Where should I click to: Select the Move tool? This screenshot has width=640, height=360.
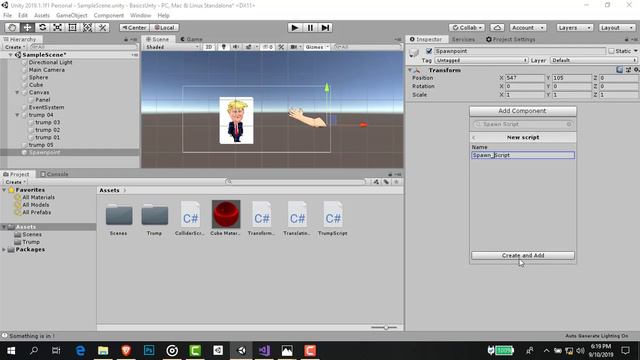27,27
